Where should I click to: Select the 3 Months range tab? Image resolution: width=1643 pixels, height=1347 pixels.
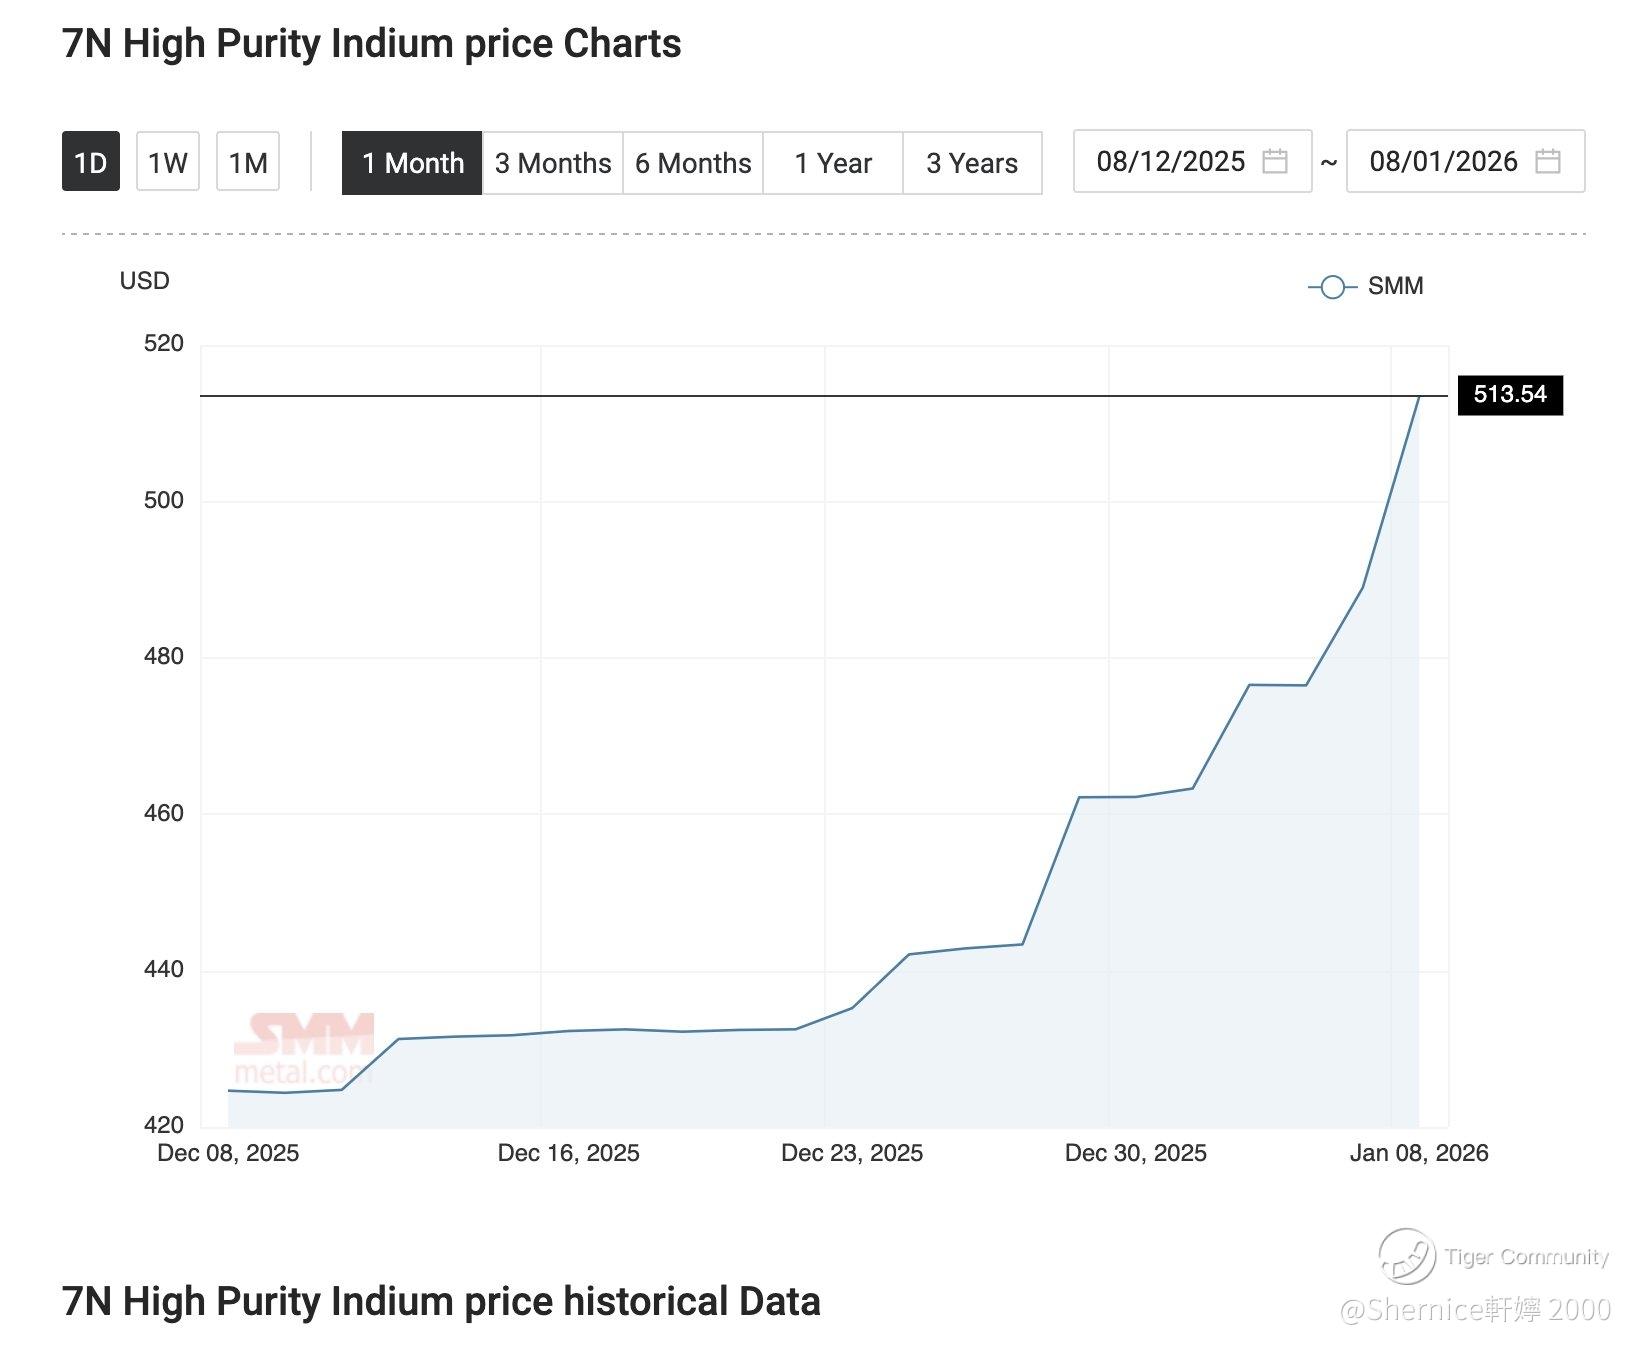(553, 163)
